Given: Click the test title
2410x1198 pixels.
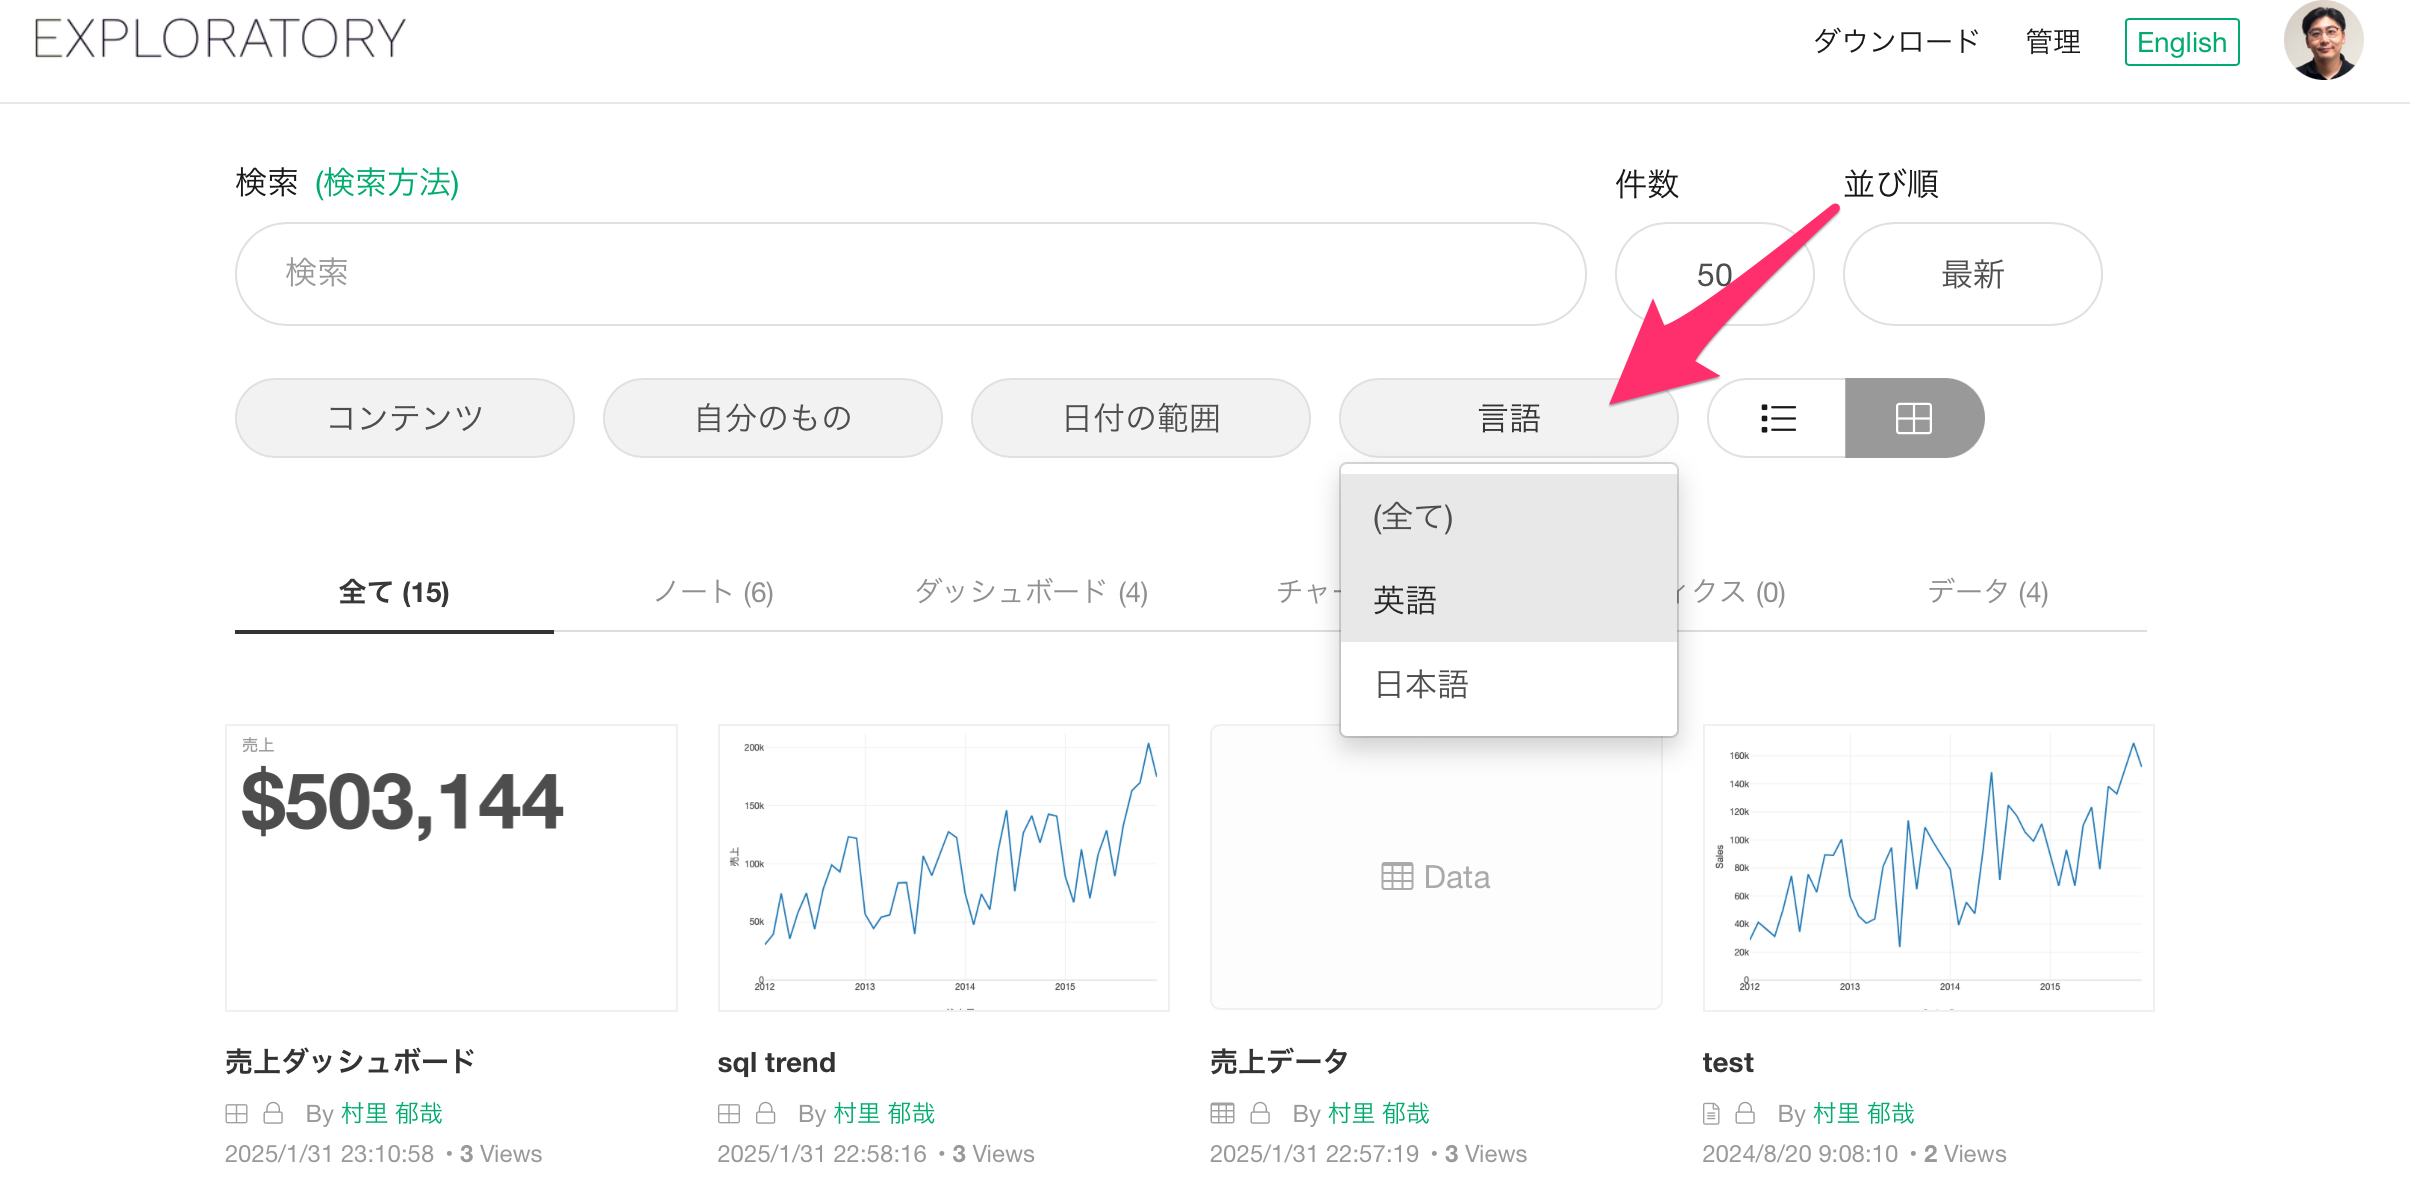Looking at the screenshot, I should [x=1727, y=1062].
